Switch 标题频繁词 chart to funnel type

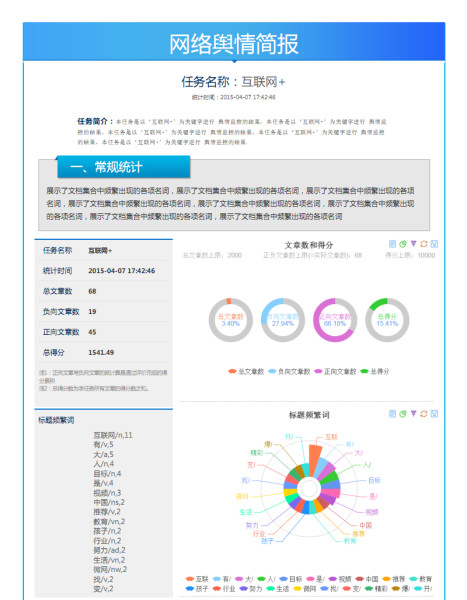click(x=413, y=414)
